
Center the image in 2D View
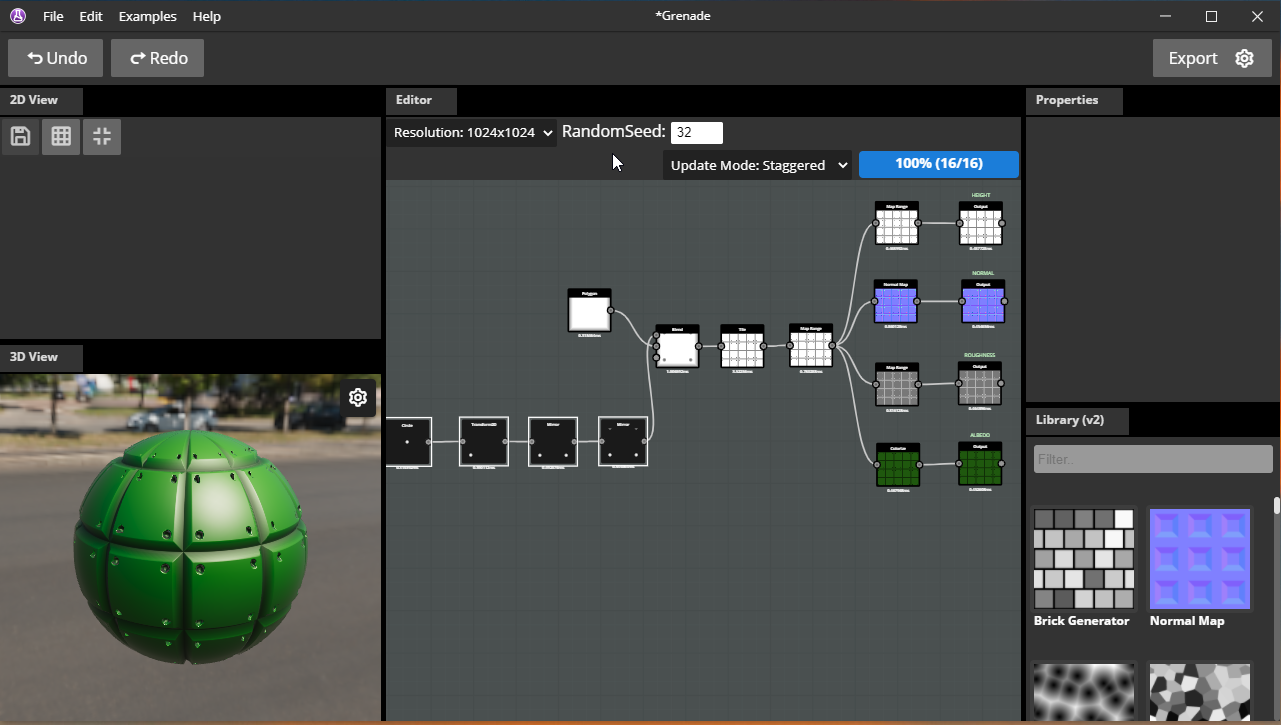pyautogui.click(x=102, y=137)
